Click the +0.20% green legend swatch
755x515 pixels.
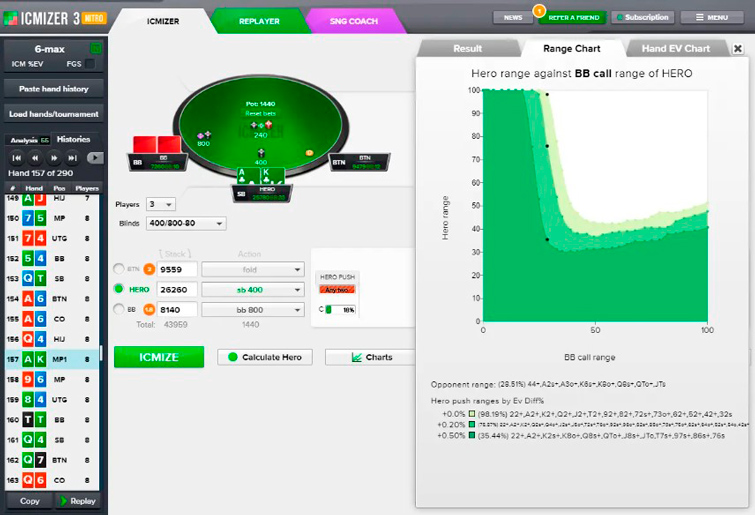point(472,425)
